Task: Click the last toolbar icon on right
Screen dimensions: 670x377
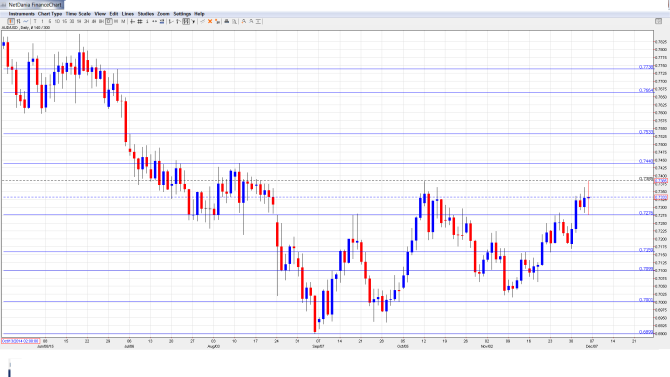Action: point(258,21)
